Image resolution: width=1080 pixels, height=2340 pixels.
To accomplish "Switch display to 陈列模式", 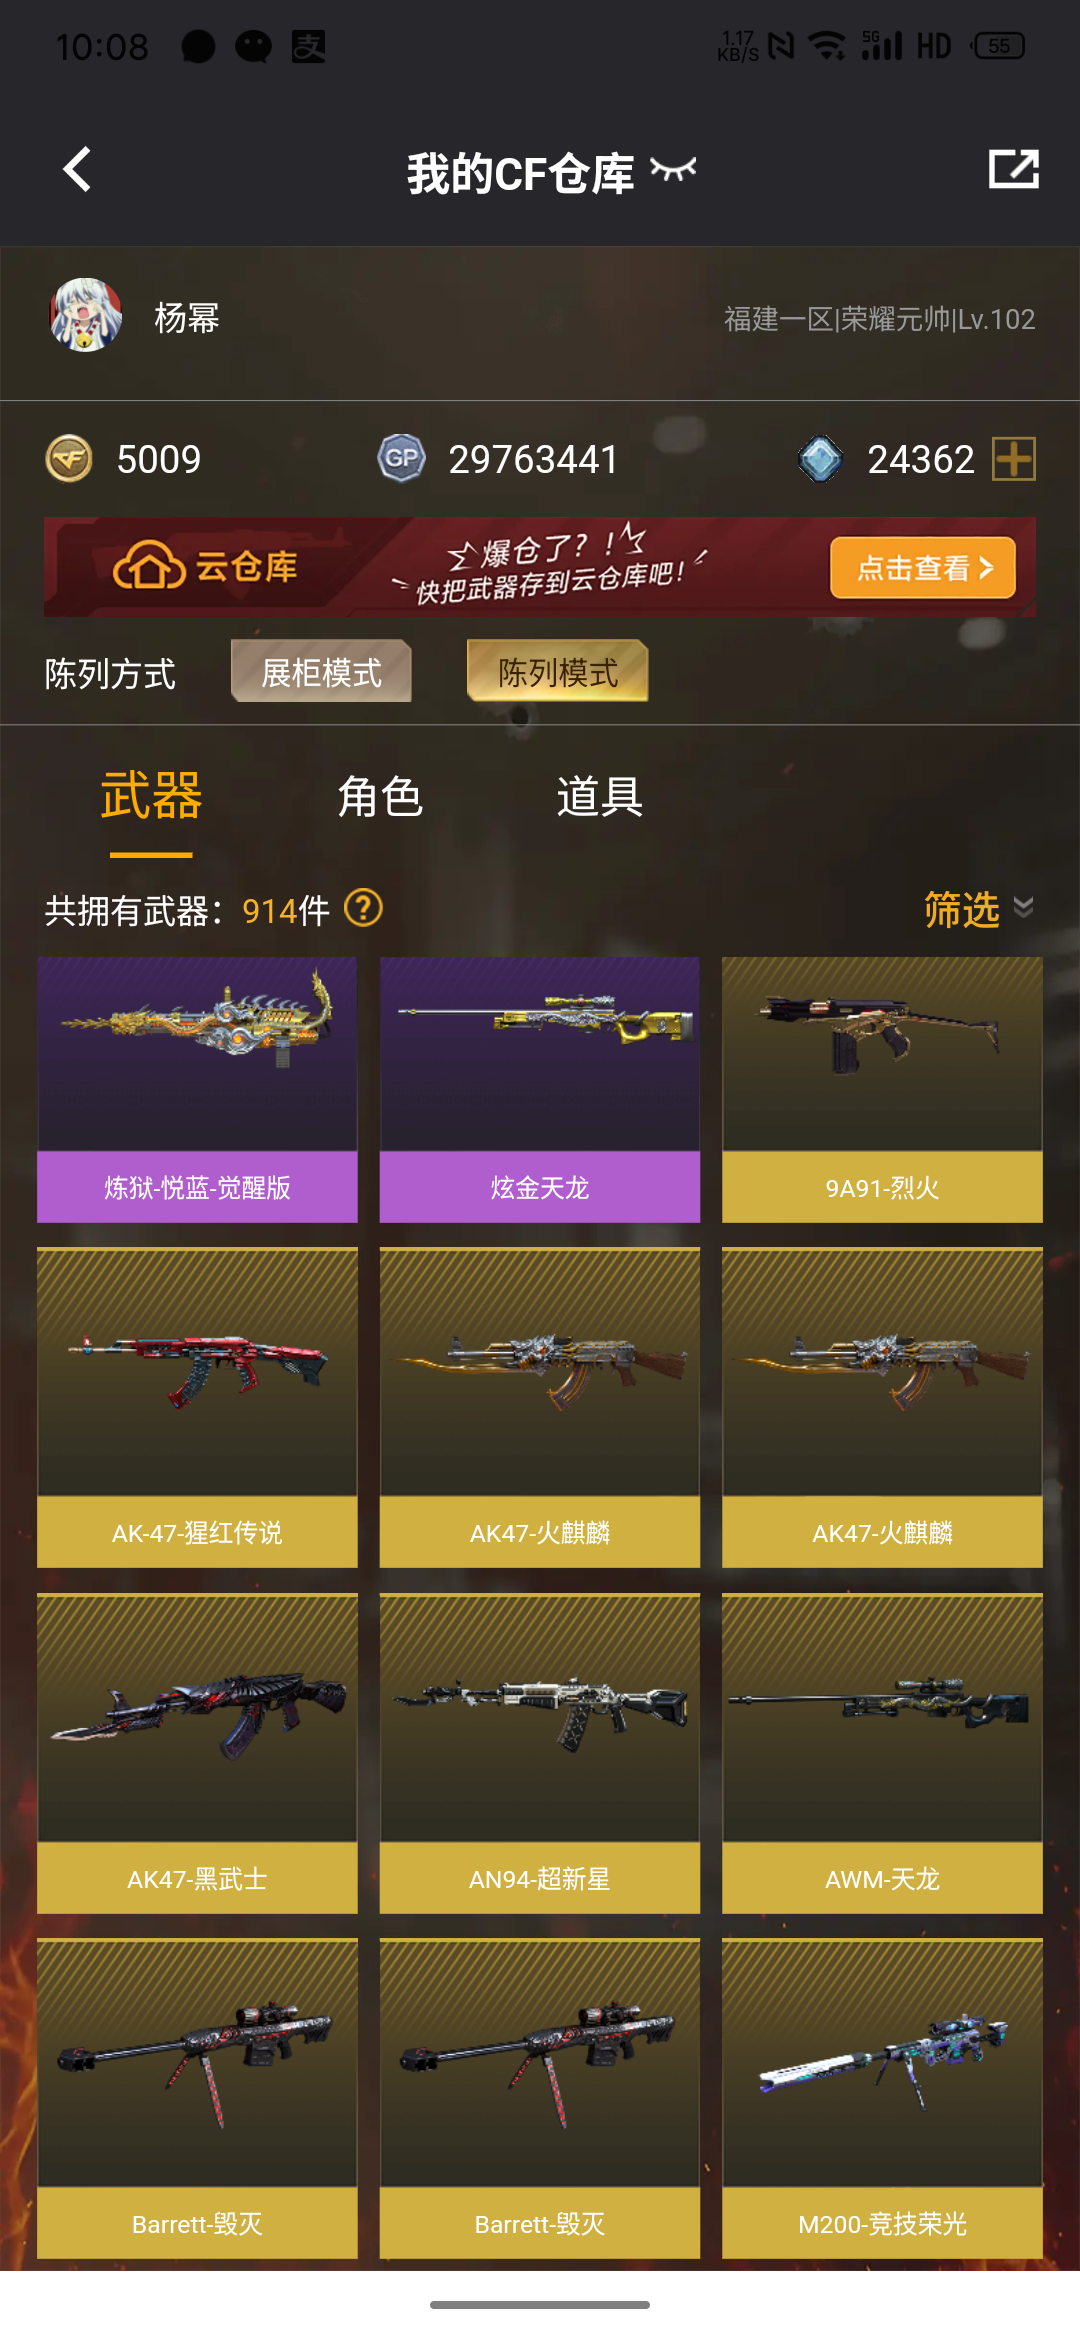I will click(x=557, y=672).
